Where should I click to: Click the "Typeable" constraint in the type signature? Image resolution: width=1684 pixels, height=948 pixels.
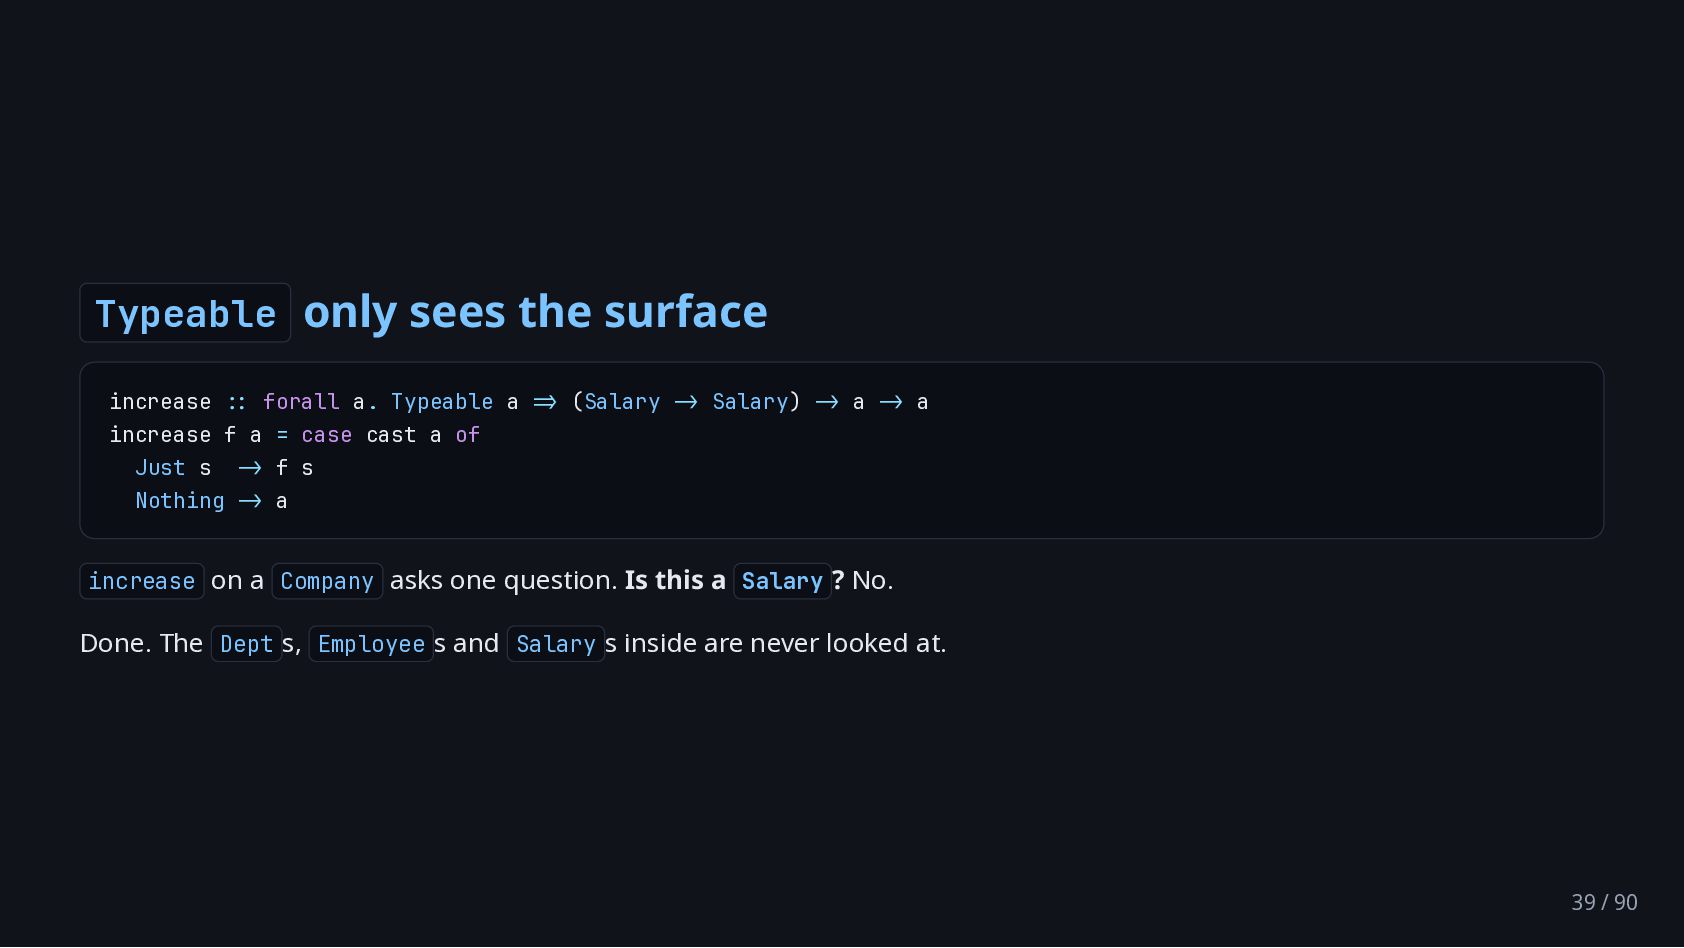coord(442,402)
